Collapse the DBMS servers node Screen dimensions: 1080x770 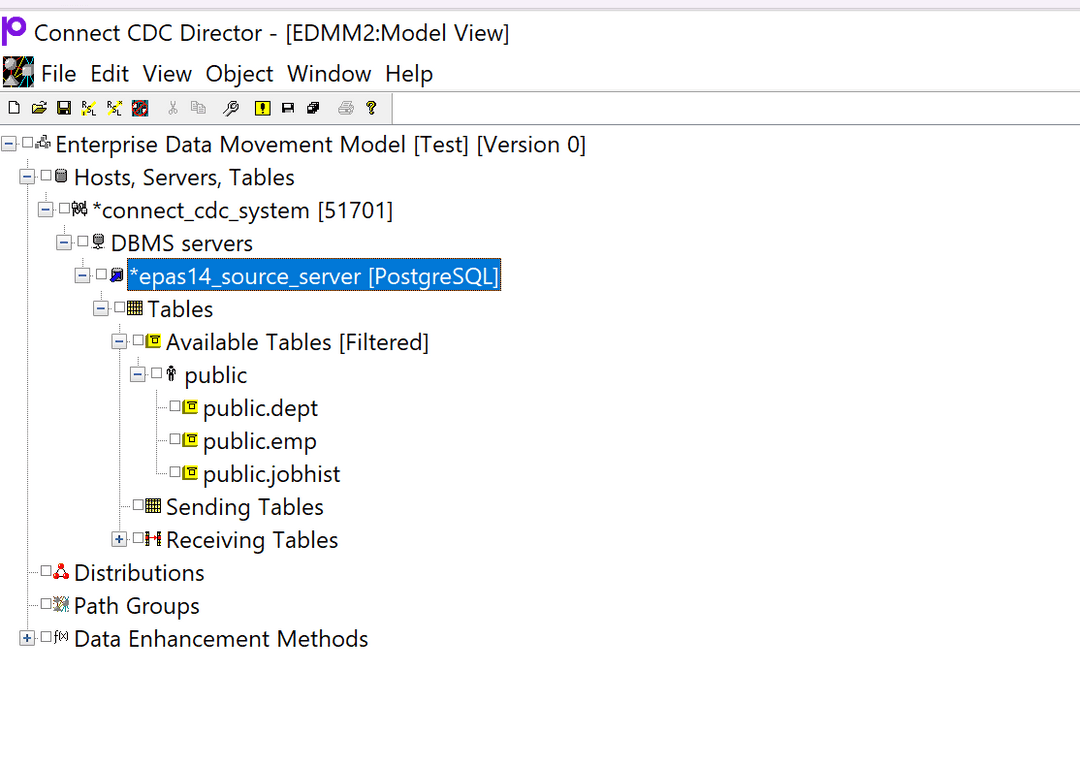(64, 242)
